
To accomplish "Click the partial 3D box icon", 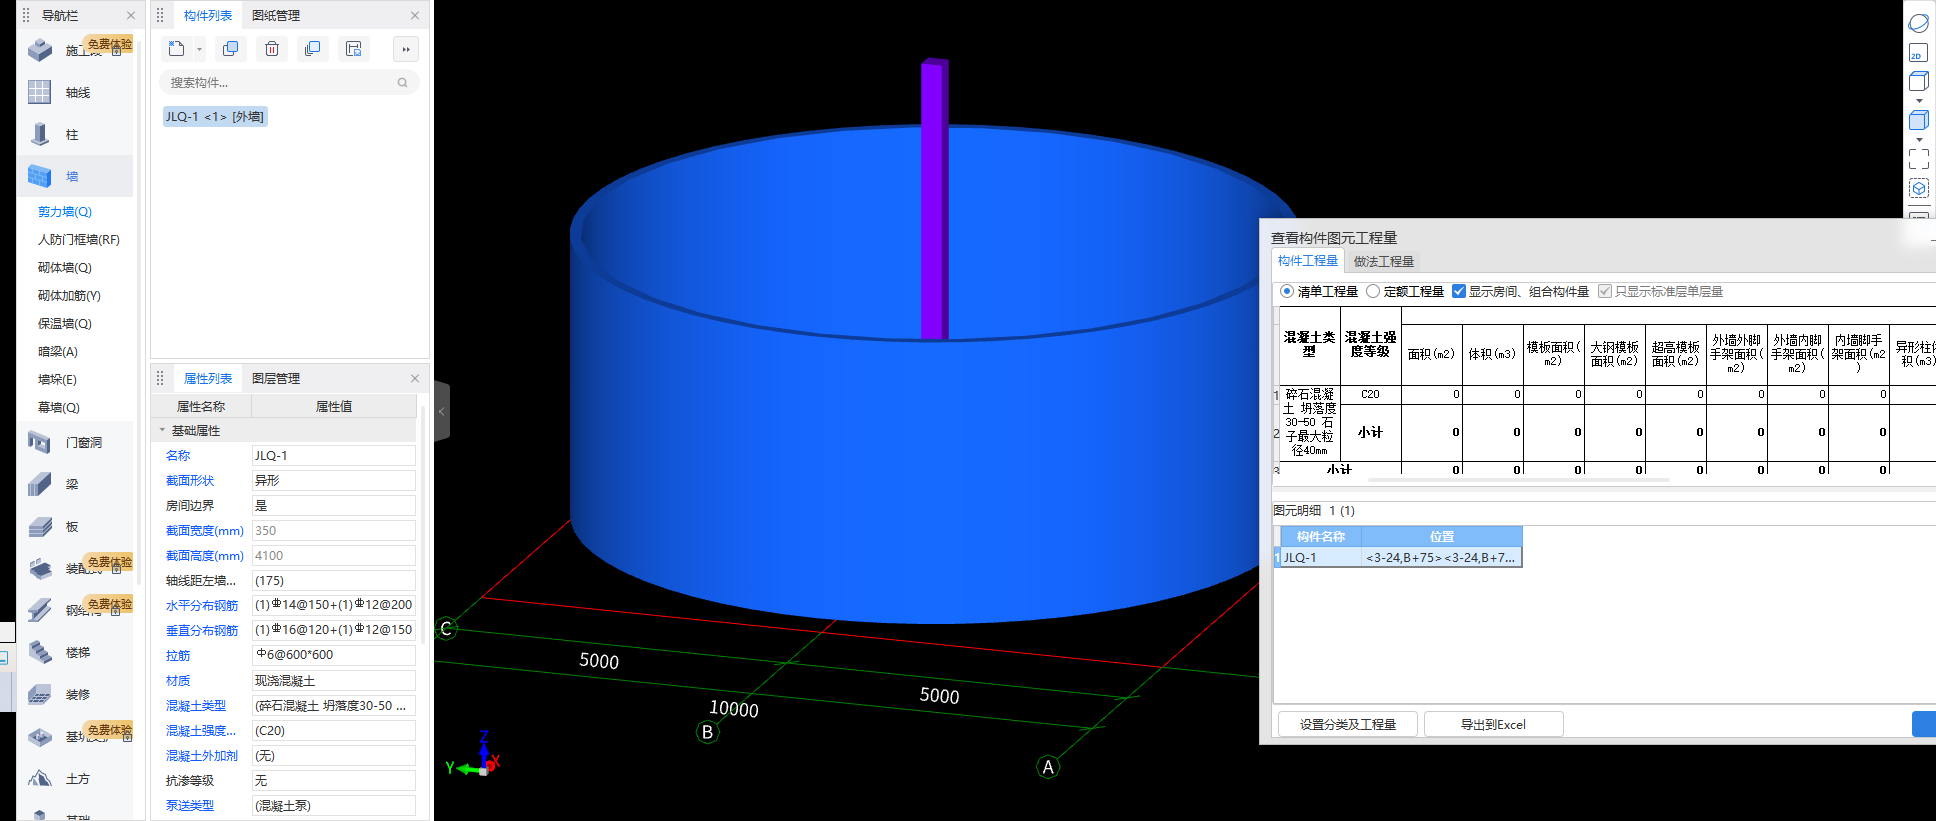I will [1919, 188].
